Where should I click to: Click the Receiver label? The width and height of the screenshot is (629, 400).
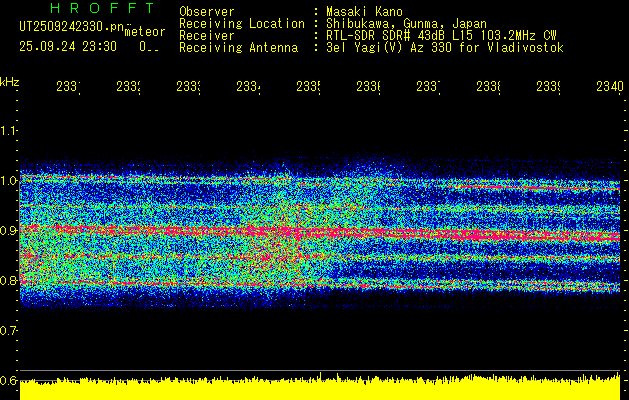pos(207,36)
